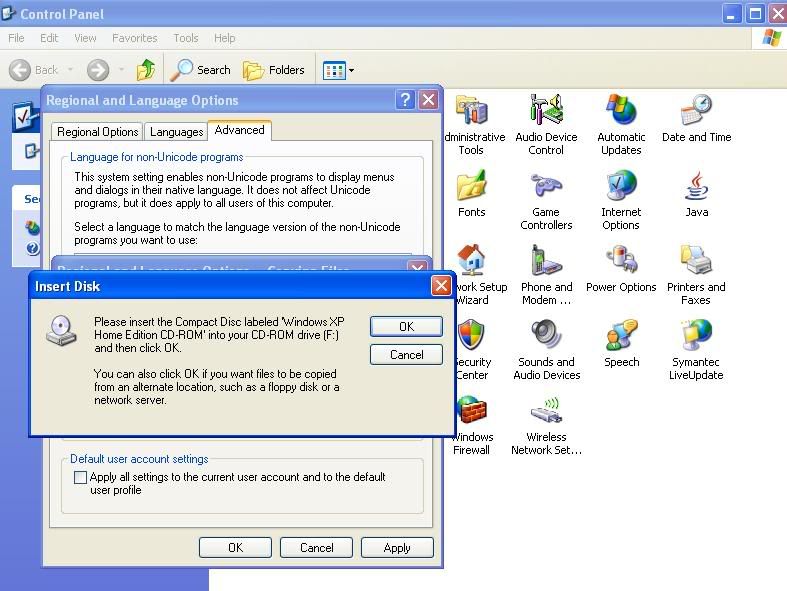Click the Back toolbar arrow
This screenshot has width=787, height=591.
[20, 70]
